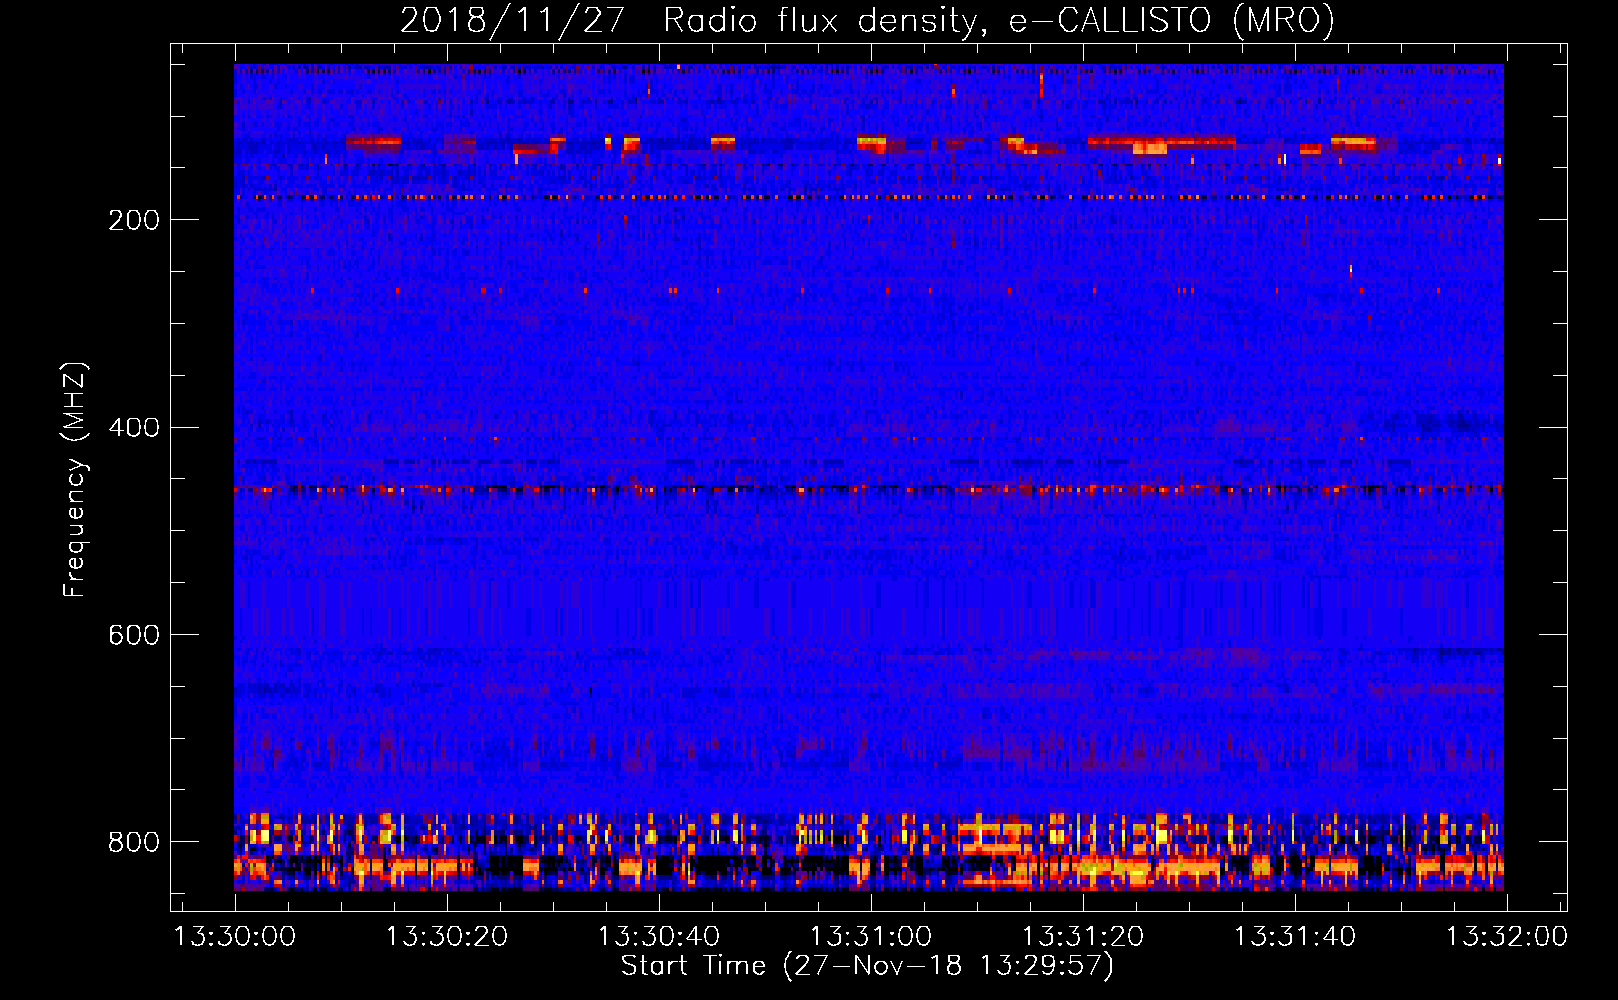Viewport: 1618px width, 1000px height.
Task: Click the '200' frequency tick label
Action: (134, 220)
